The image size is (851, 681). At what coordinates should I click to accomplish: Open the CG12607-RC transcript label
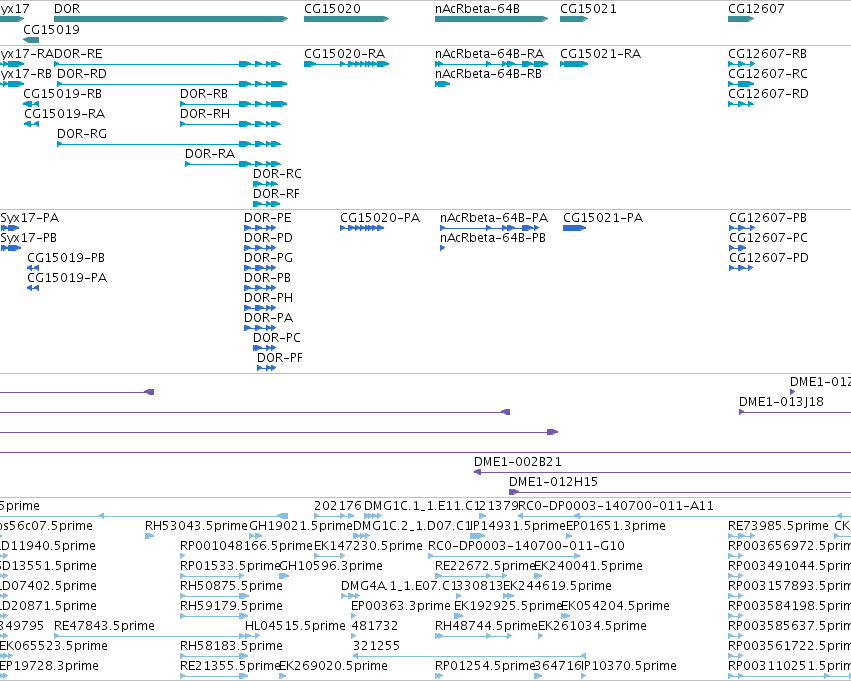[x=768, y=74]
